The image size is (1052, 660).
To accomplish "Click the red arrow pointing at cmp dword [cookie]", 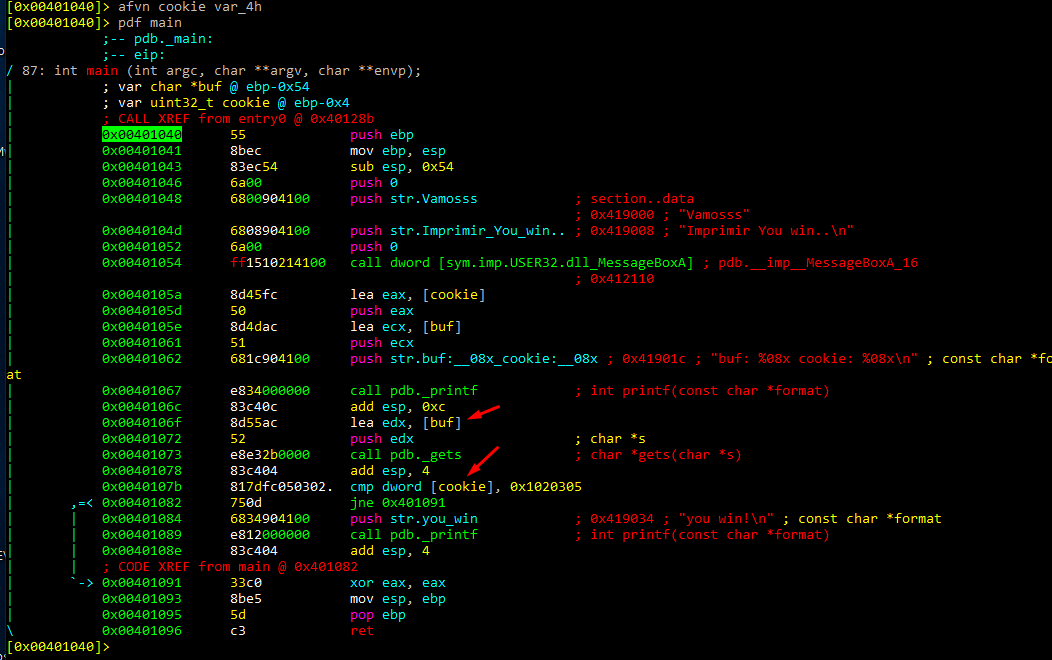I will click(483, 461).
